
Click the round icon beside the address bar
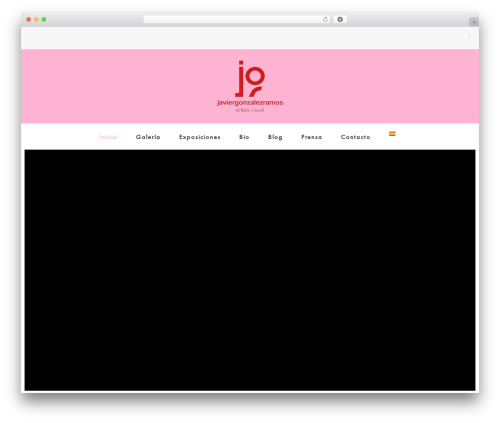[x=340, y=20]
